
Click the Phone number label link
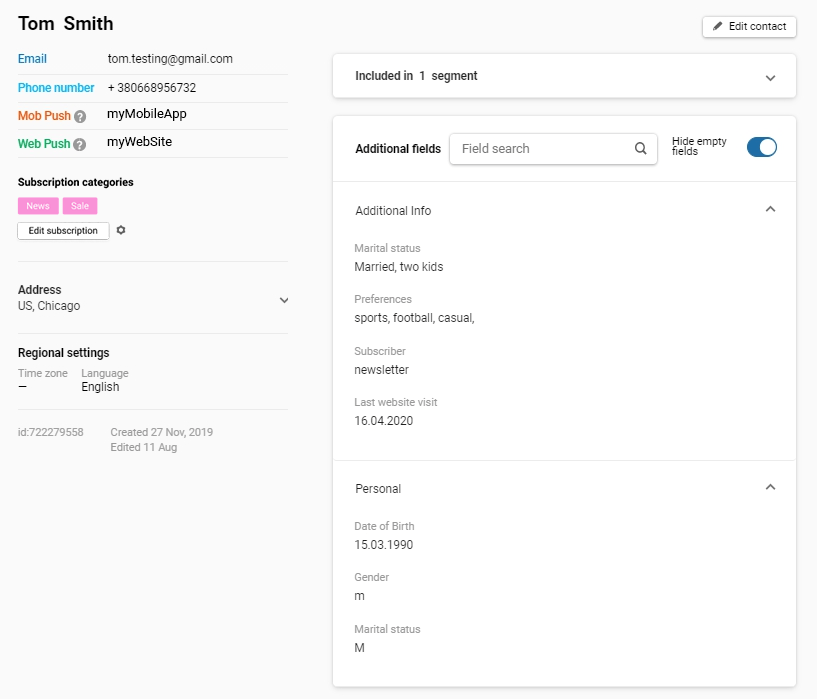click(56, 88)
